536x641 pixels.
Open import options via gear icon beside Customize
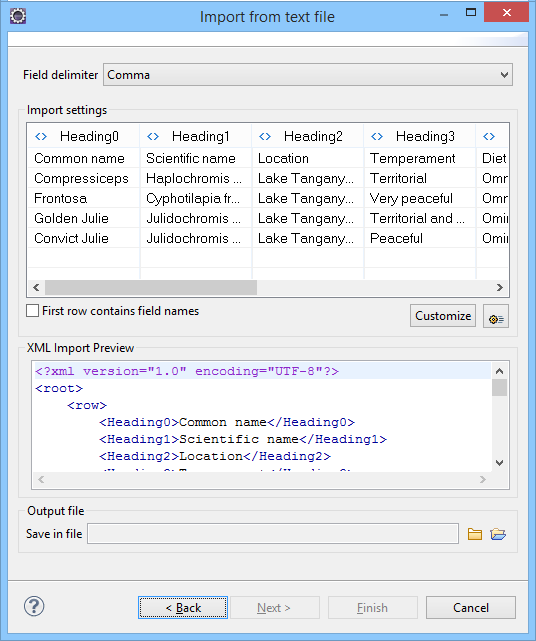click(496, 316)
